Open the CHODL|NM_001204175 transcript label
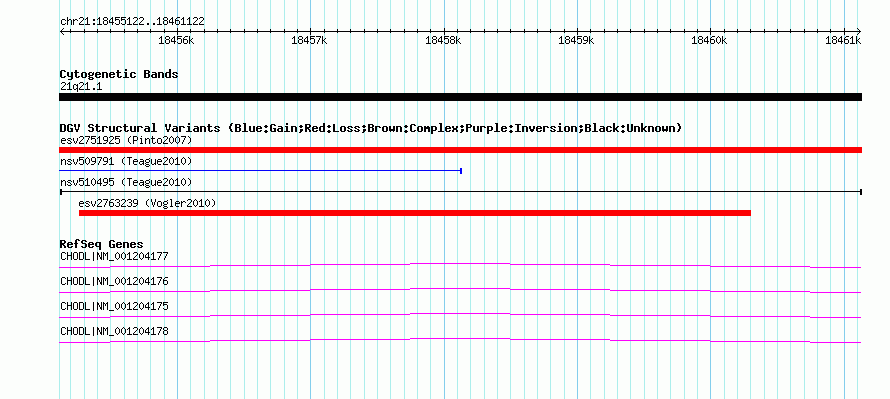Image resolution: width=890 pixels, height=399 pixels. 115,306
